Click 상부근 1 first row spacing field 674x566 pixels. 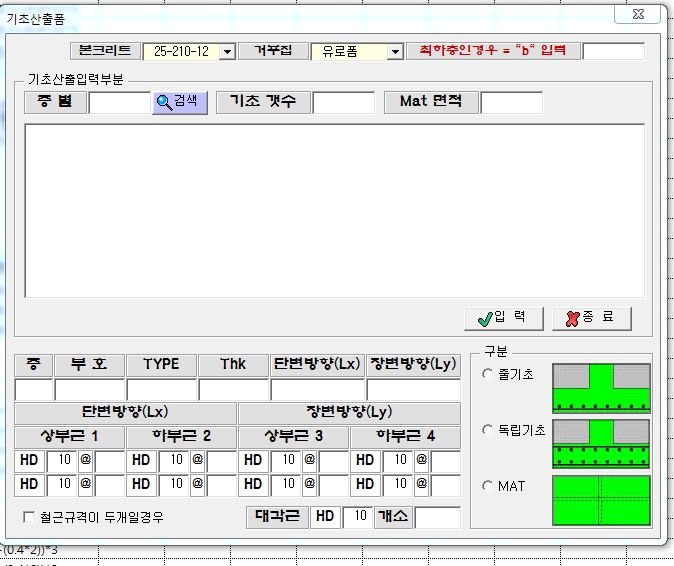[x=110, y=461]
